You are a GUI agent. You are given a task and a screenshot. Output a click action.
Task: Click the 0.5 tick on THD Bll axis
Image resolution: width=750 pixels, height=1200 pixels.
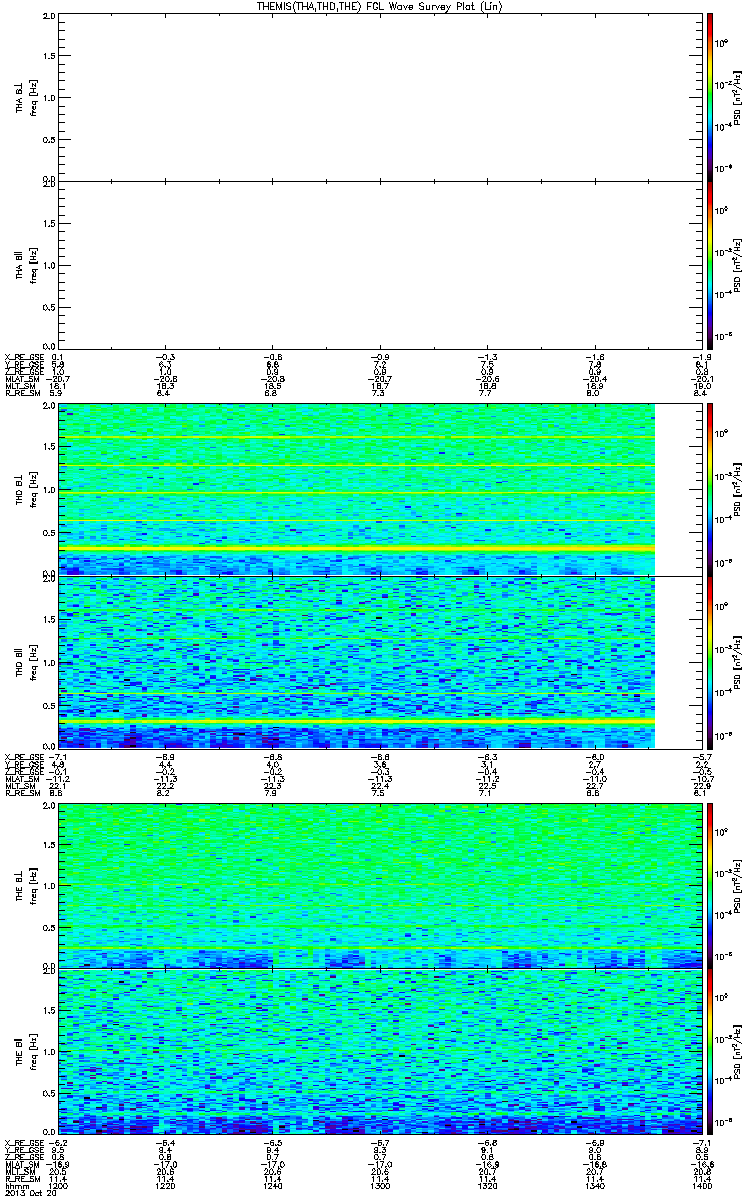click(50, 705)
